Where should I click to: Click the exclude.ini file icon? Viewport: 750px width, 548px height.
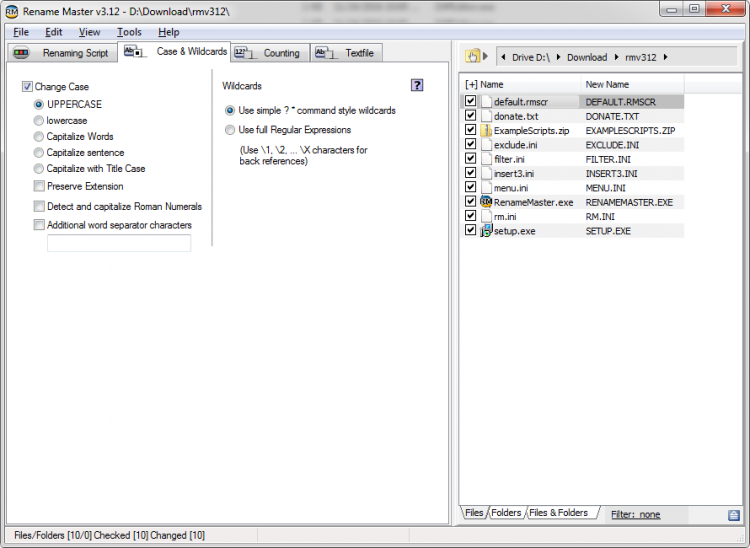pos(486,144)
